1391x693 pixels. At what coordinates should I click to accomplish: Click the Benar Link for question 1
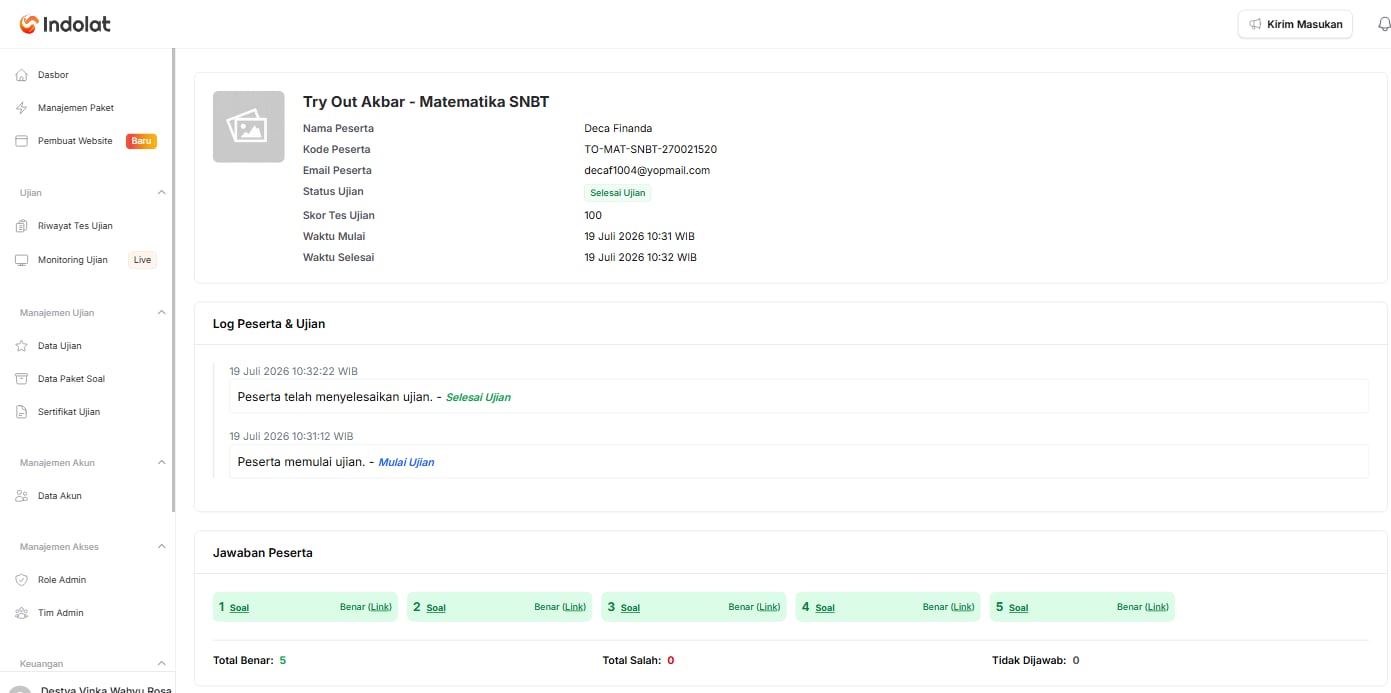(x=380, y=607)
